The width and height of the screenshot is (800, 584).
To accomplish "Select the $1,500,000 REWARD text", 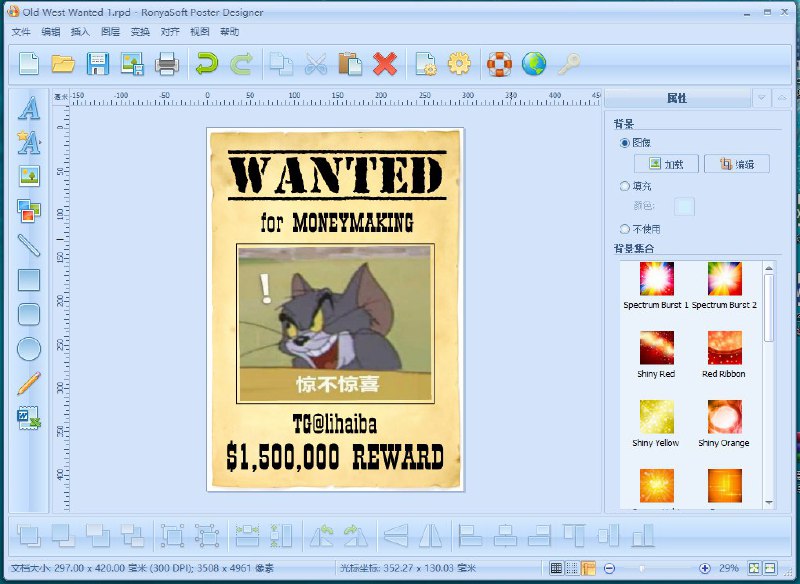I will coord(335,456).
